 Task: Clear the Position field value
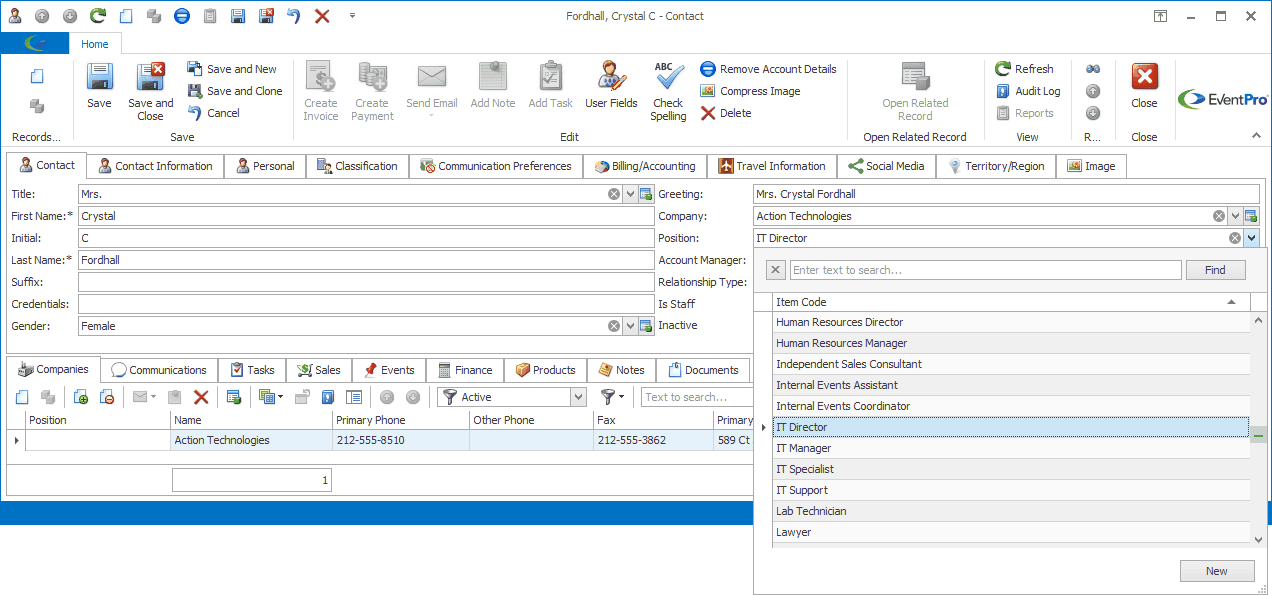coord(1235,238)
